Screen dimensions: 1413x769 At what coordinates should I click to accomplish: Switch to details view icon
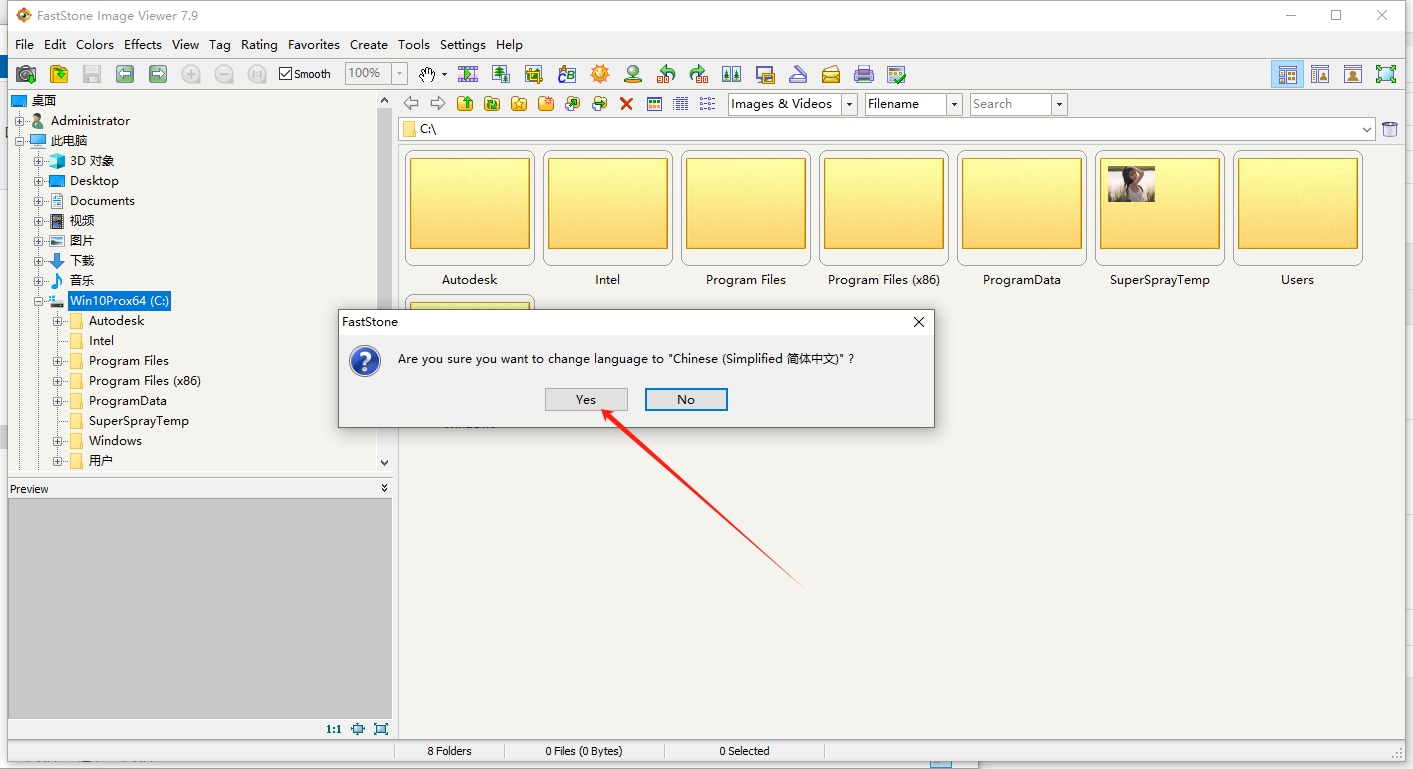(x=681, y=103)
